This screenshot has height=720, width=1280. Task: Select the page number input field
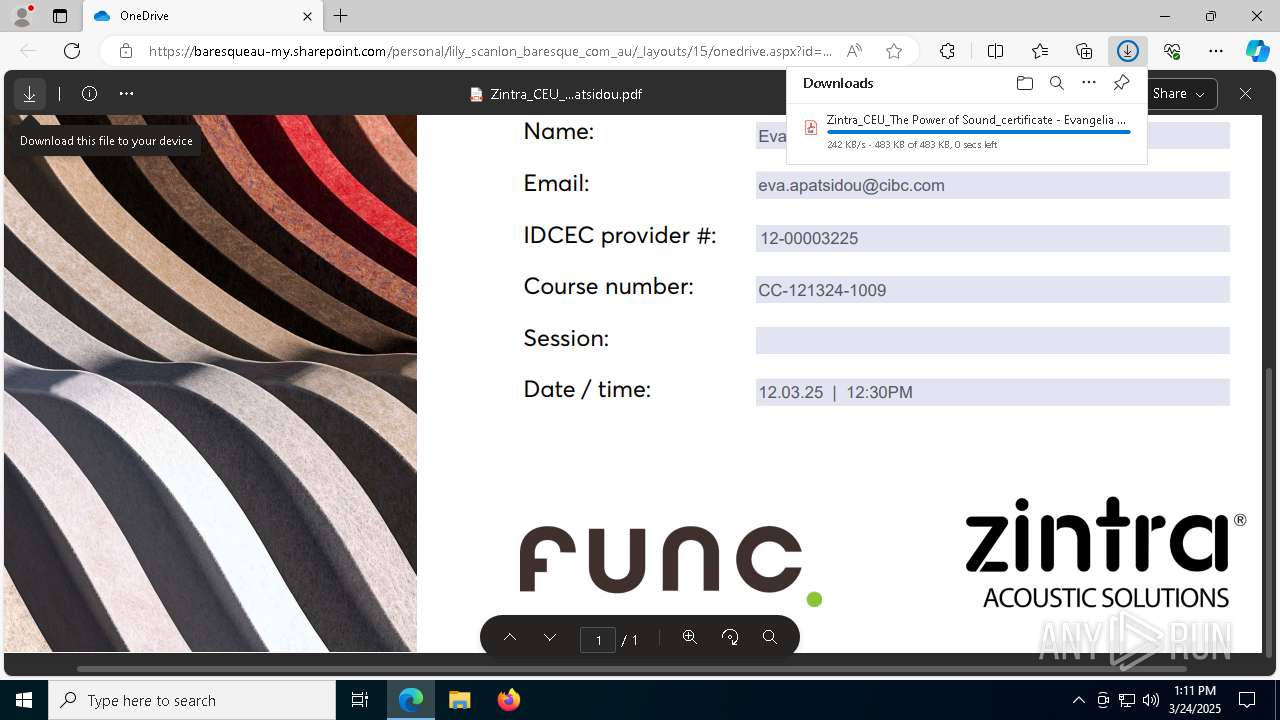point(598,640)
